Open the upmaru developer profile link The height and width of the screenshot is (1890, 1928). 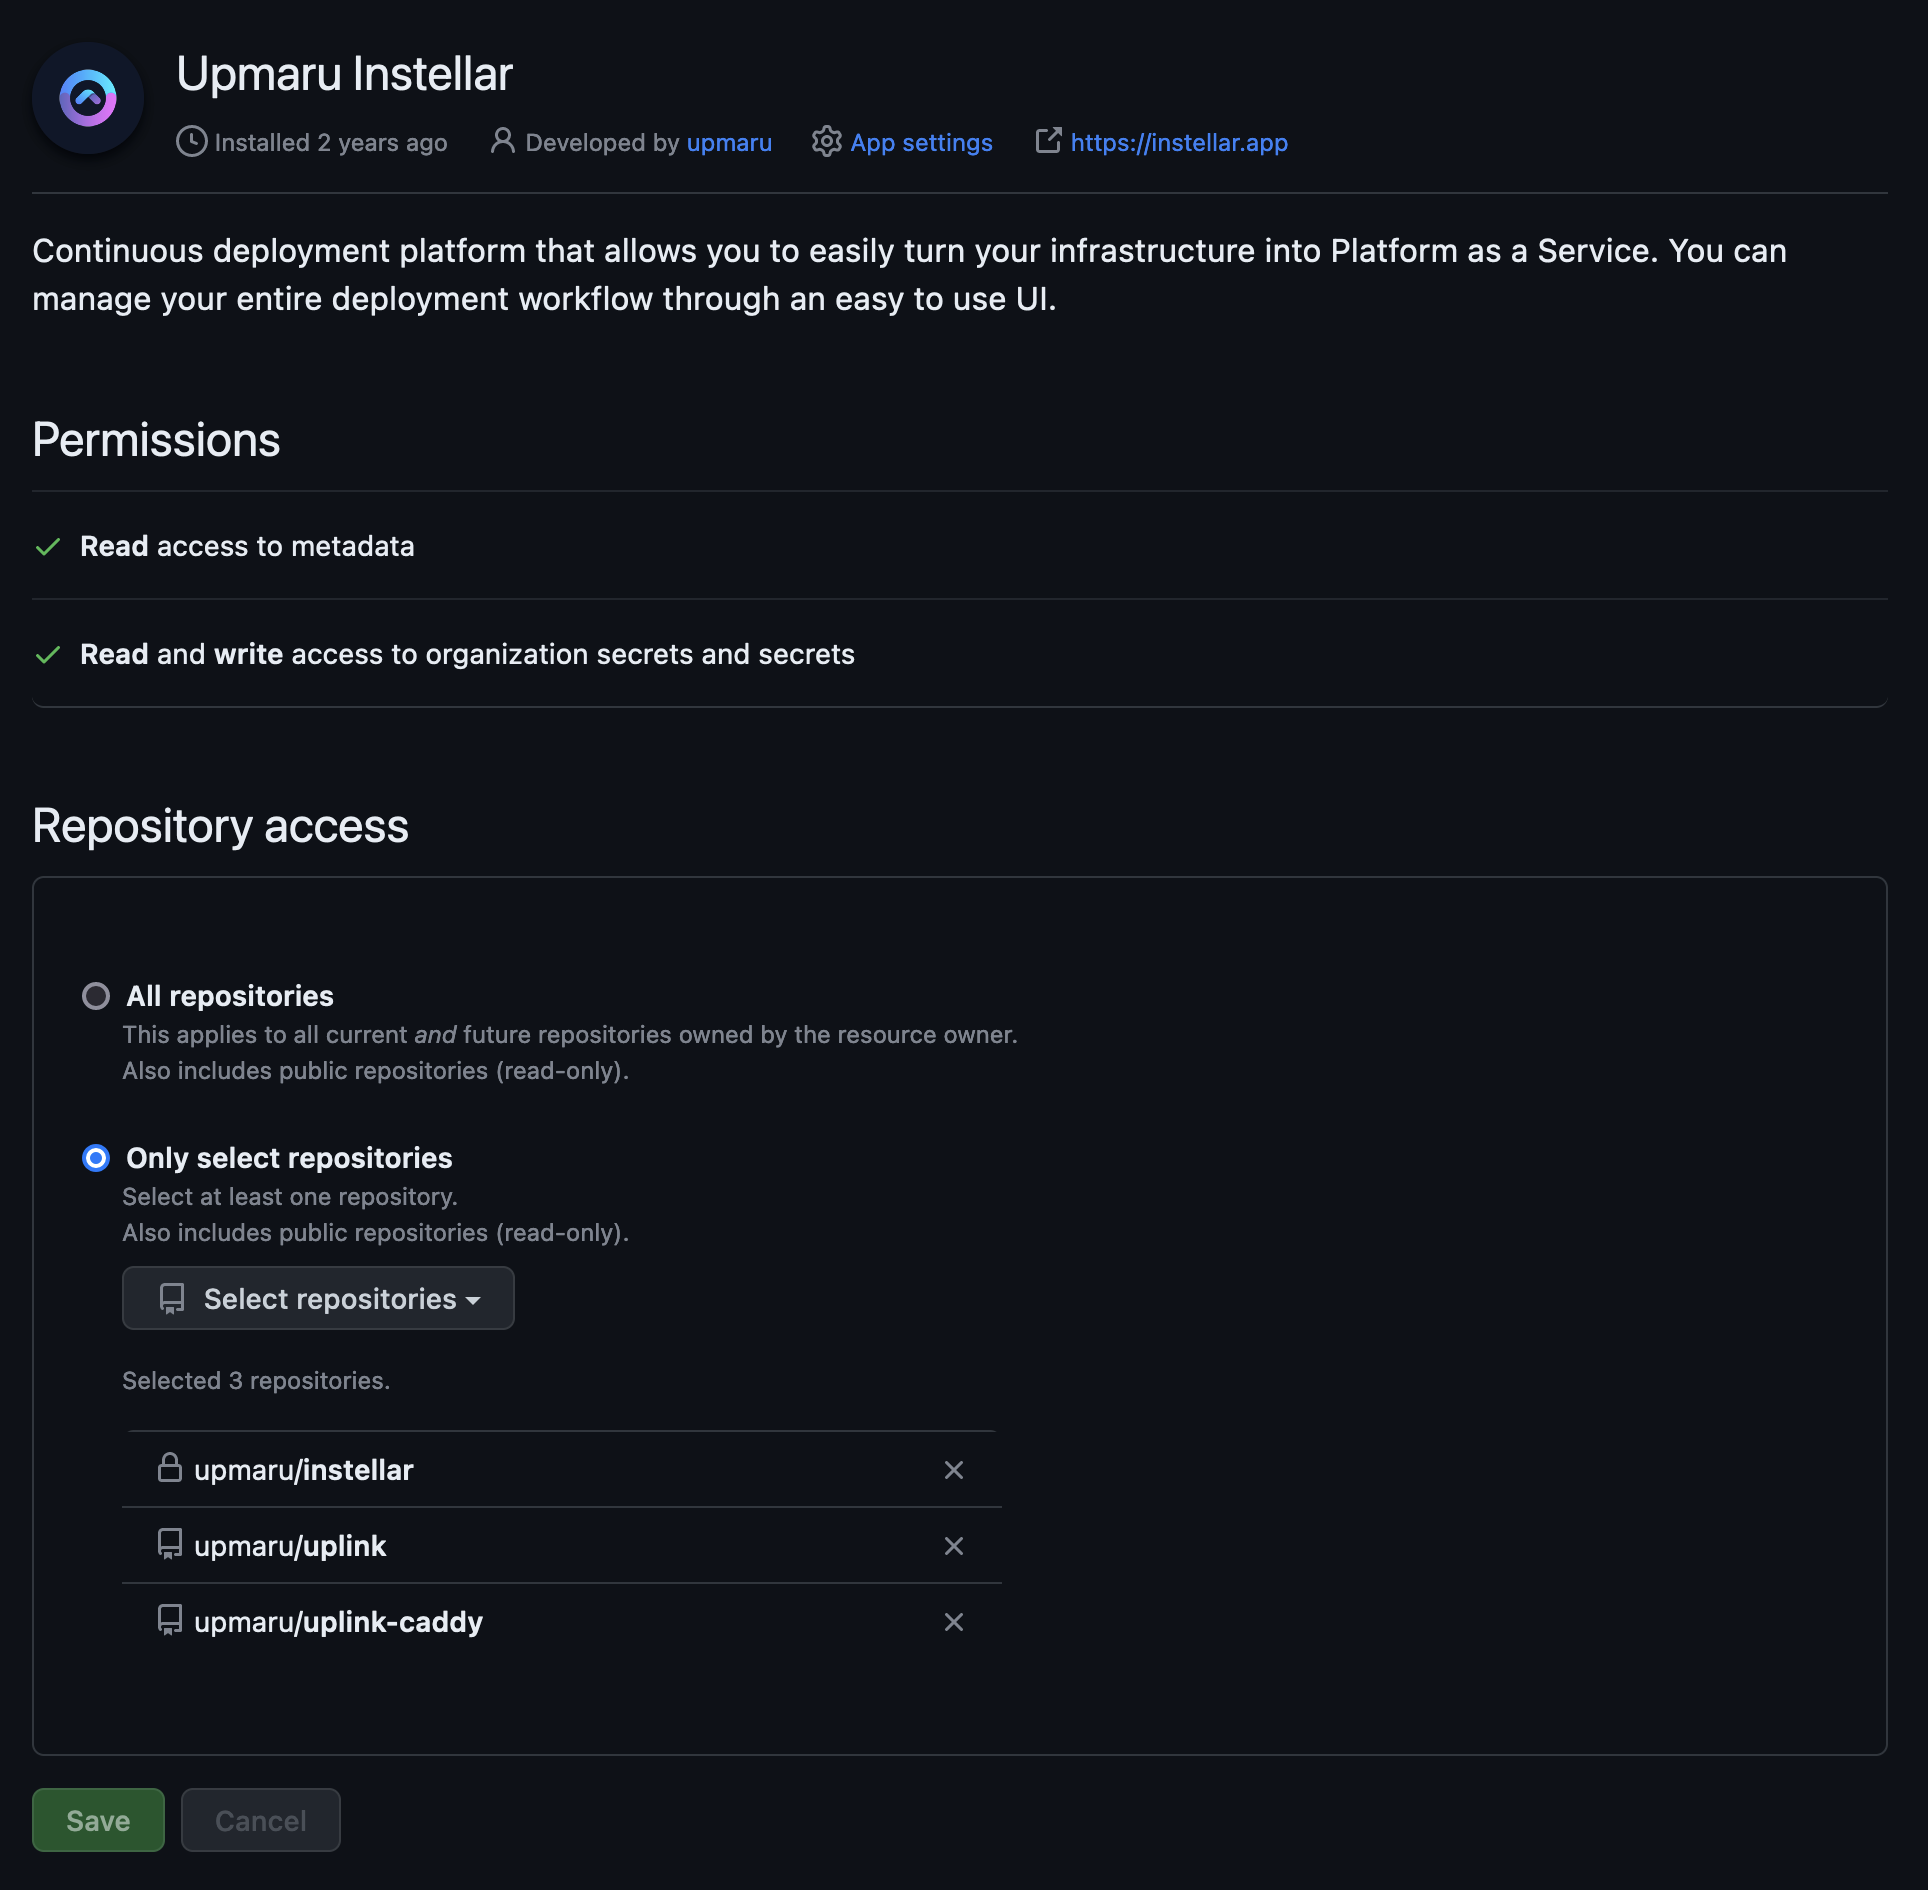click(x=729, y=142)
